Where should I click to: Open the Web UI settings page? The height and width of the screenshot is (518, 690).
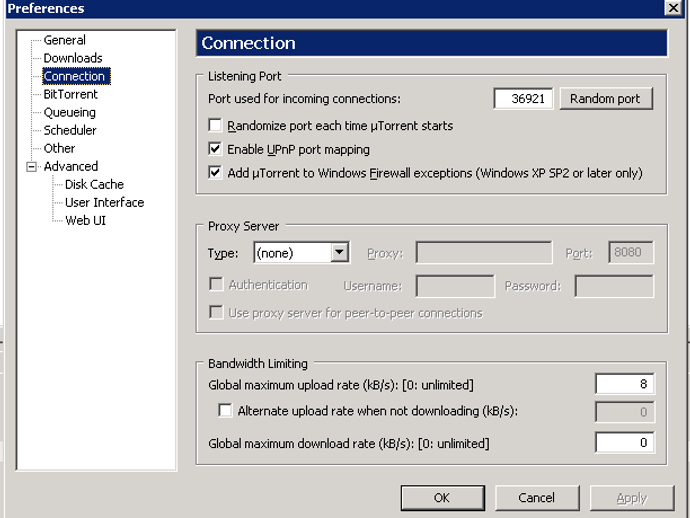click(85, 220)
